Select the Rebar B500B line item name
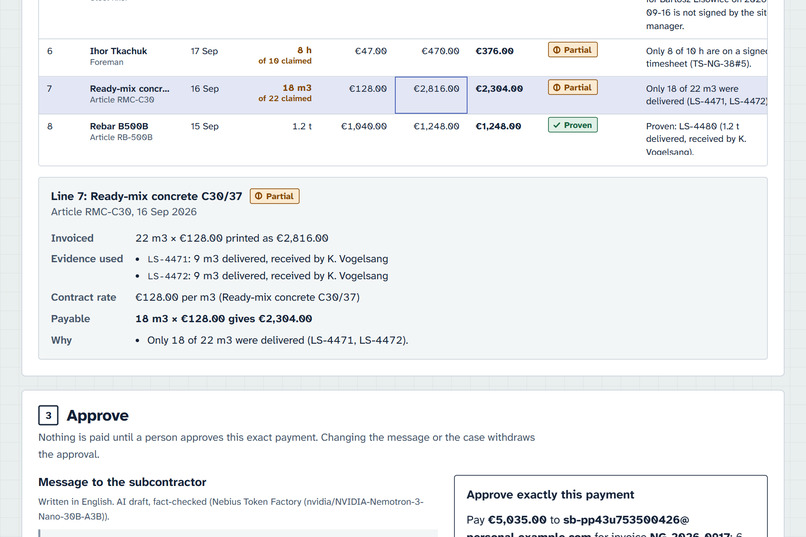Screen dimensions: 806x537 (119, 126)
